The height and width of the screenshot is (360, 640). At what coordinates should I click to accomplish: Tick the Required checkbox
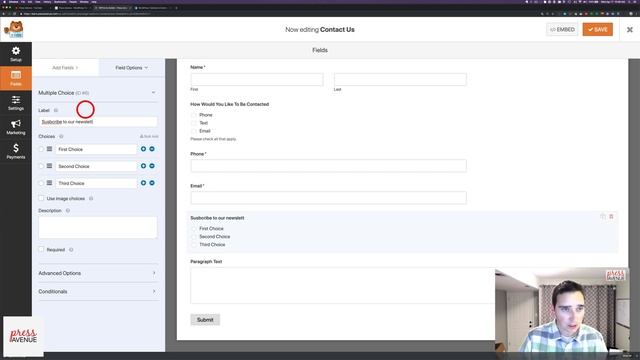41,249
